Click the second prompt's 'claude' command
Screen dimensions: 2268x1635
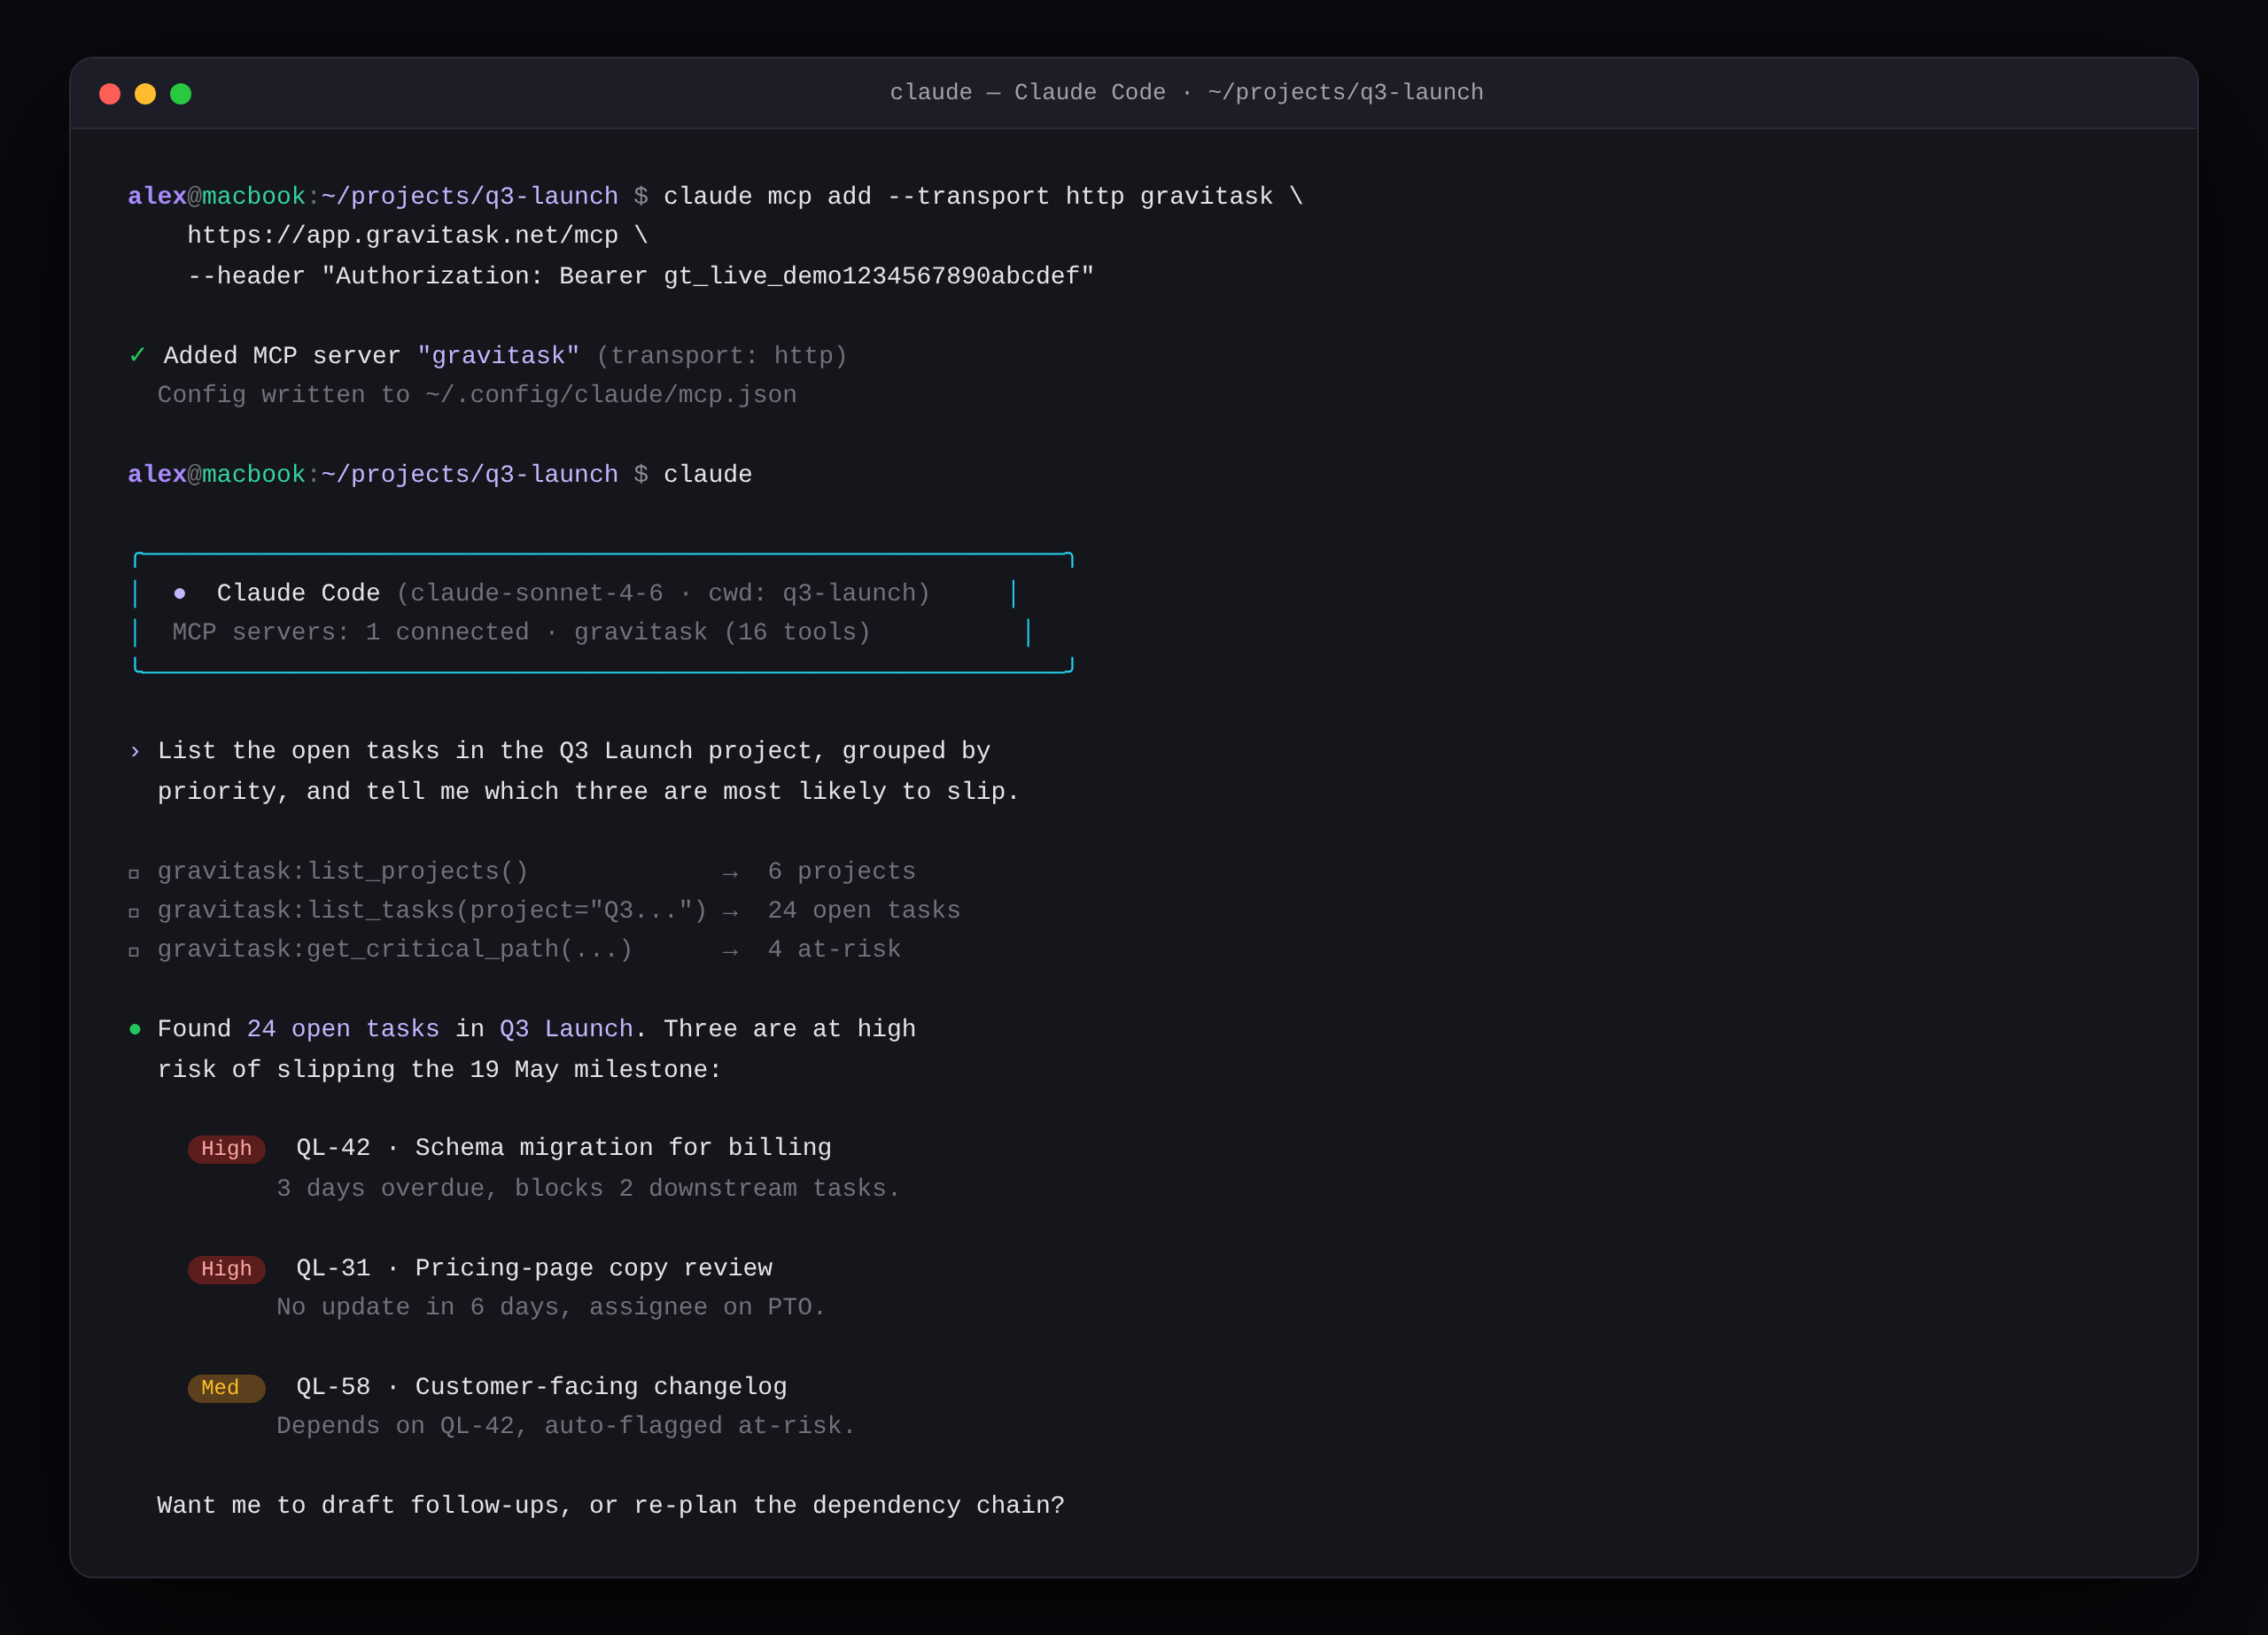click(708, 474)
